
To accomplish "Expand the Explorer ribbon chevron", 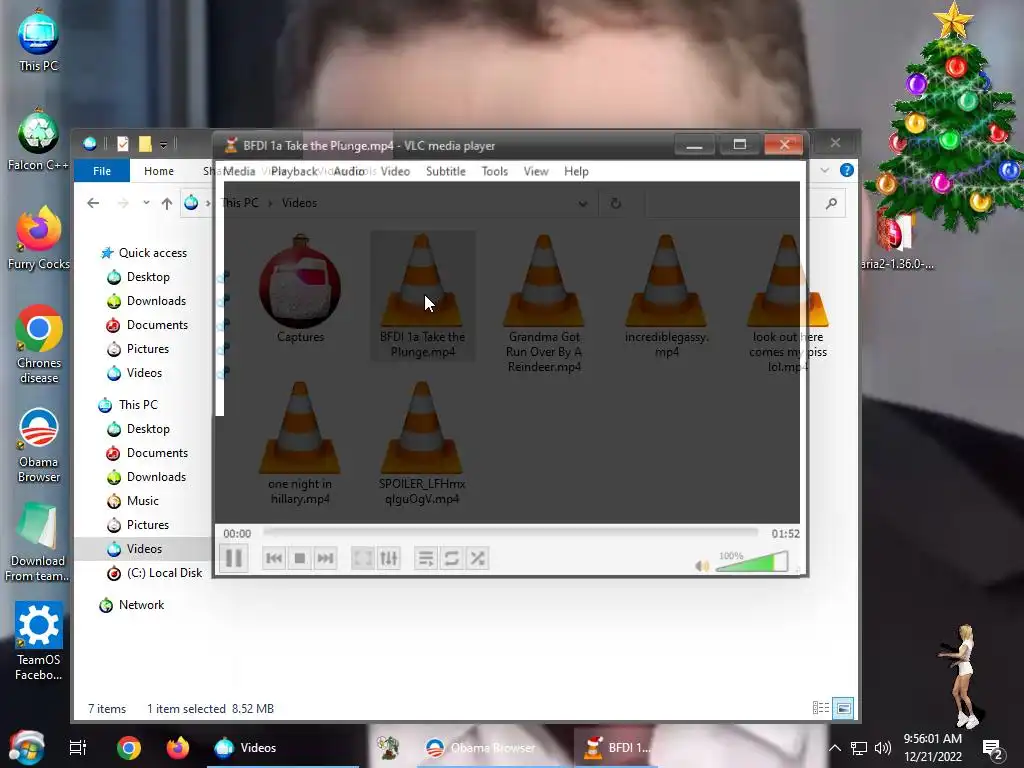I will [x=825, y=170].
